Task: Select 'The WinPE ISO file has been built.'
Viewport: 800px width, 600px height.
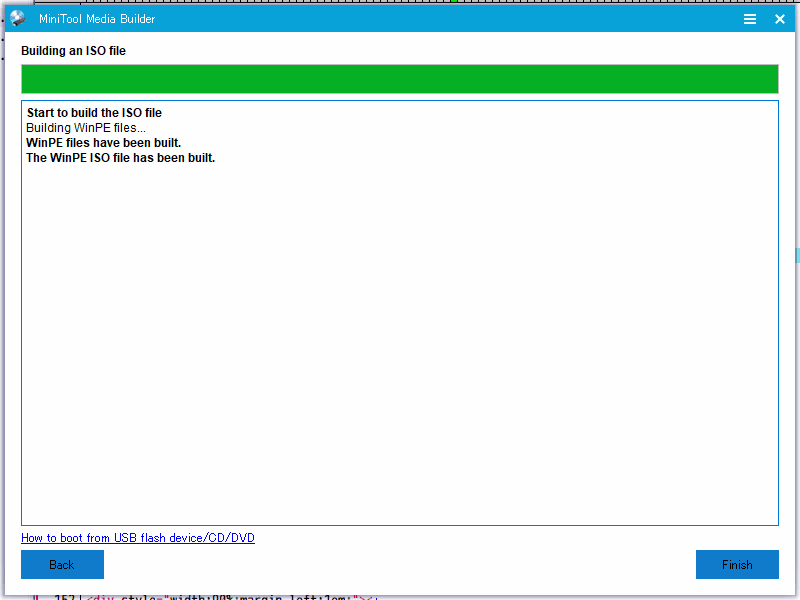Action: tap(120, 158)
